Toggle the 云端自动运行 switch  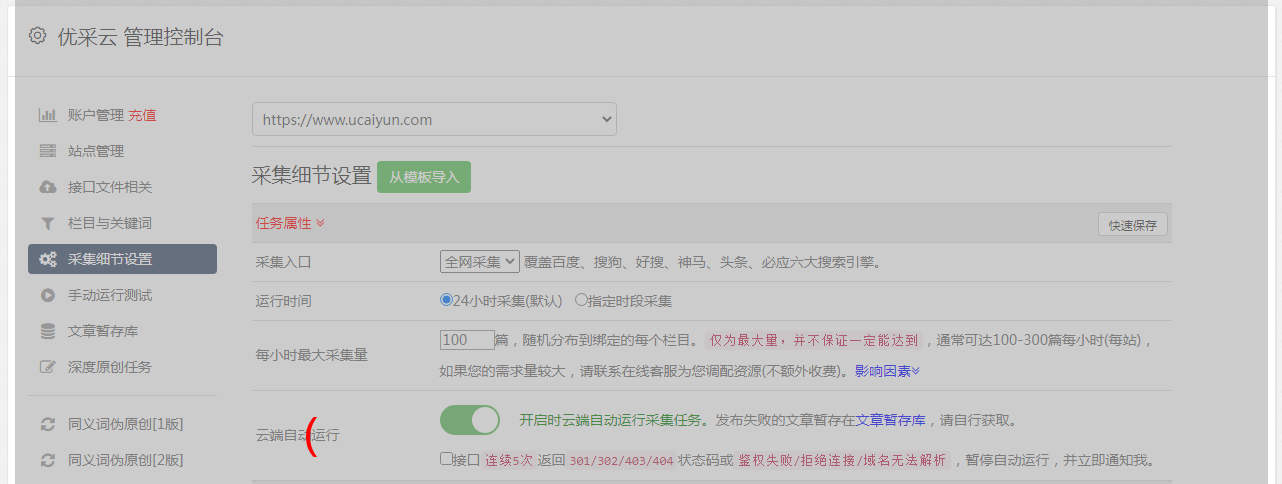point(470,420)
